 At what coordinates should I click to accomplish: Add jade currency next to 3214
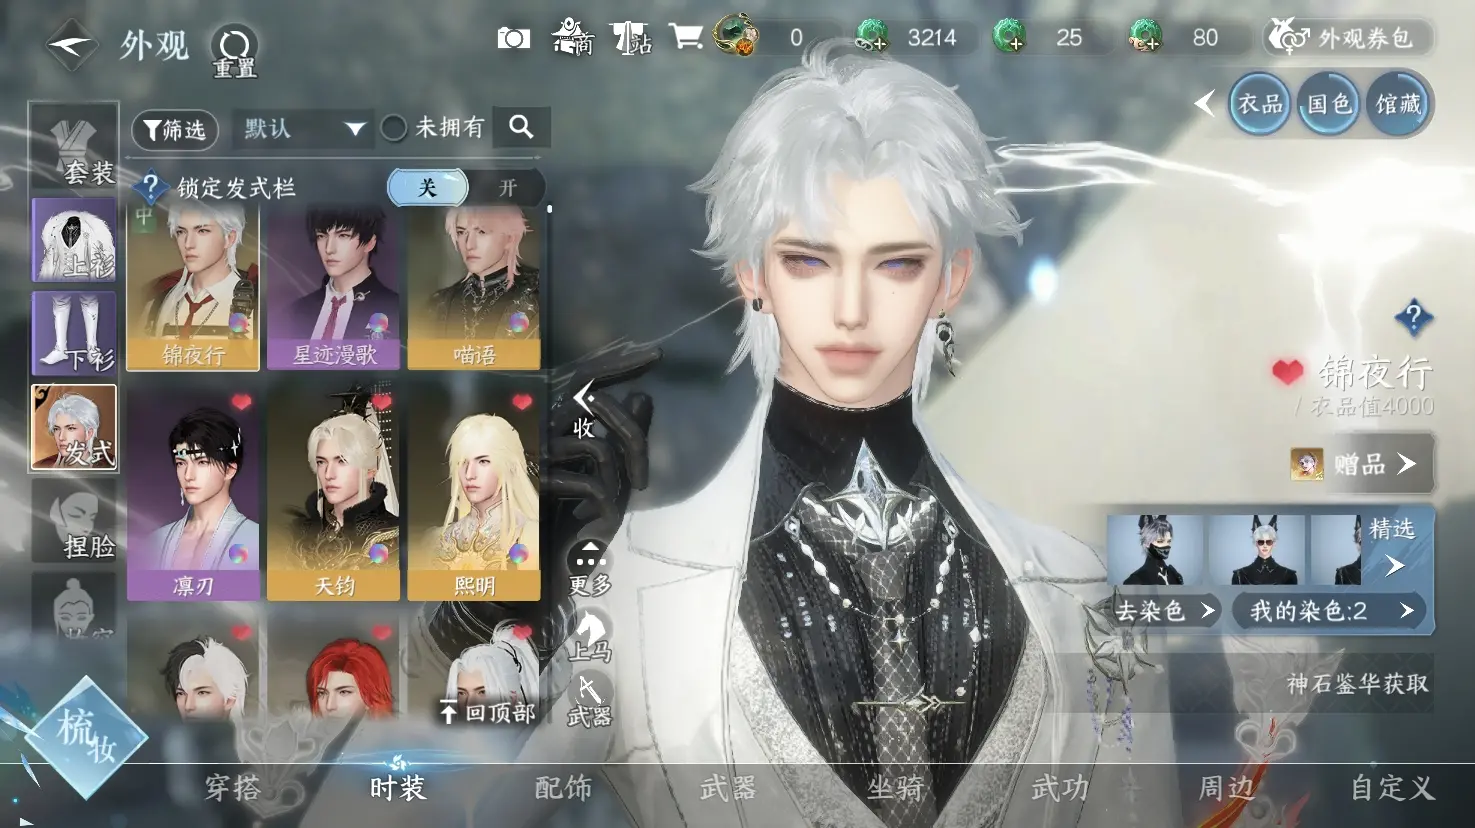(872, 37)
